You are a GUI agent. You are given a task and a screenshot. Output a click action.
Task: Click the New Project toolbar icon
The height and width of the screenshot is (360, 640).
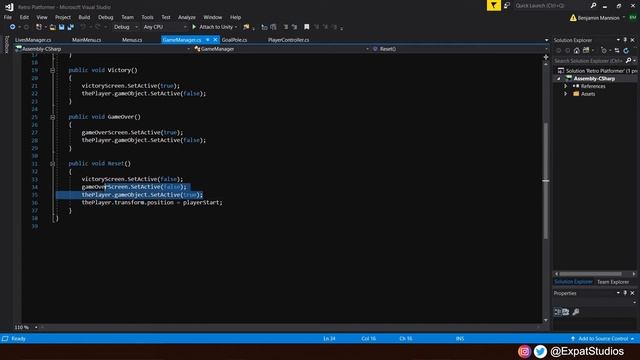(39, 27)
